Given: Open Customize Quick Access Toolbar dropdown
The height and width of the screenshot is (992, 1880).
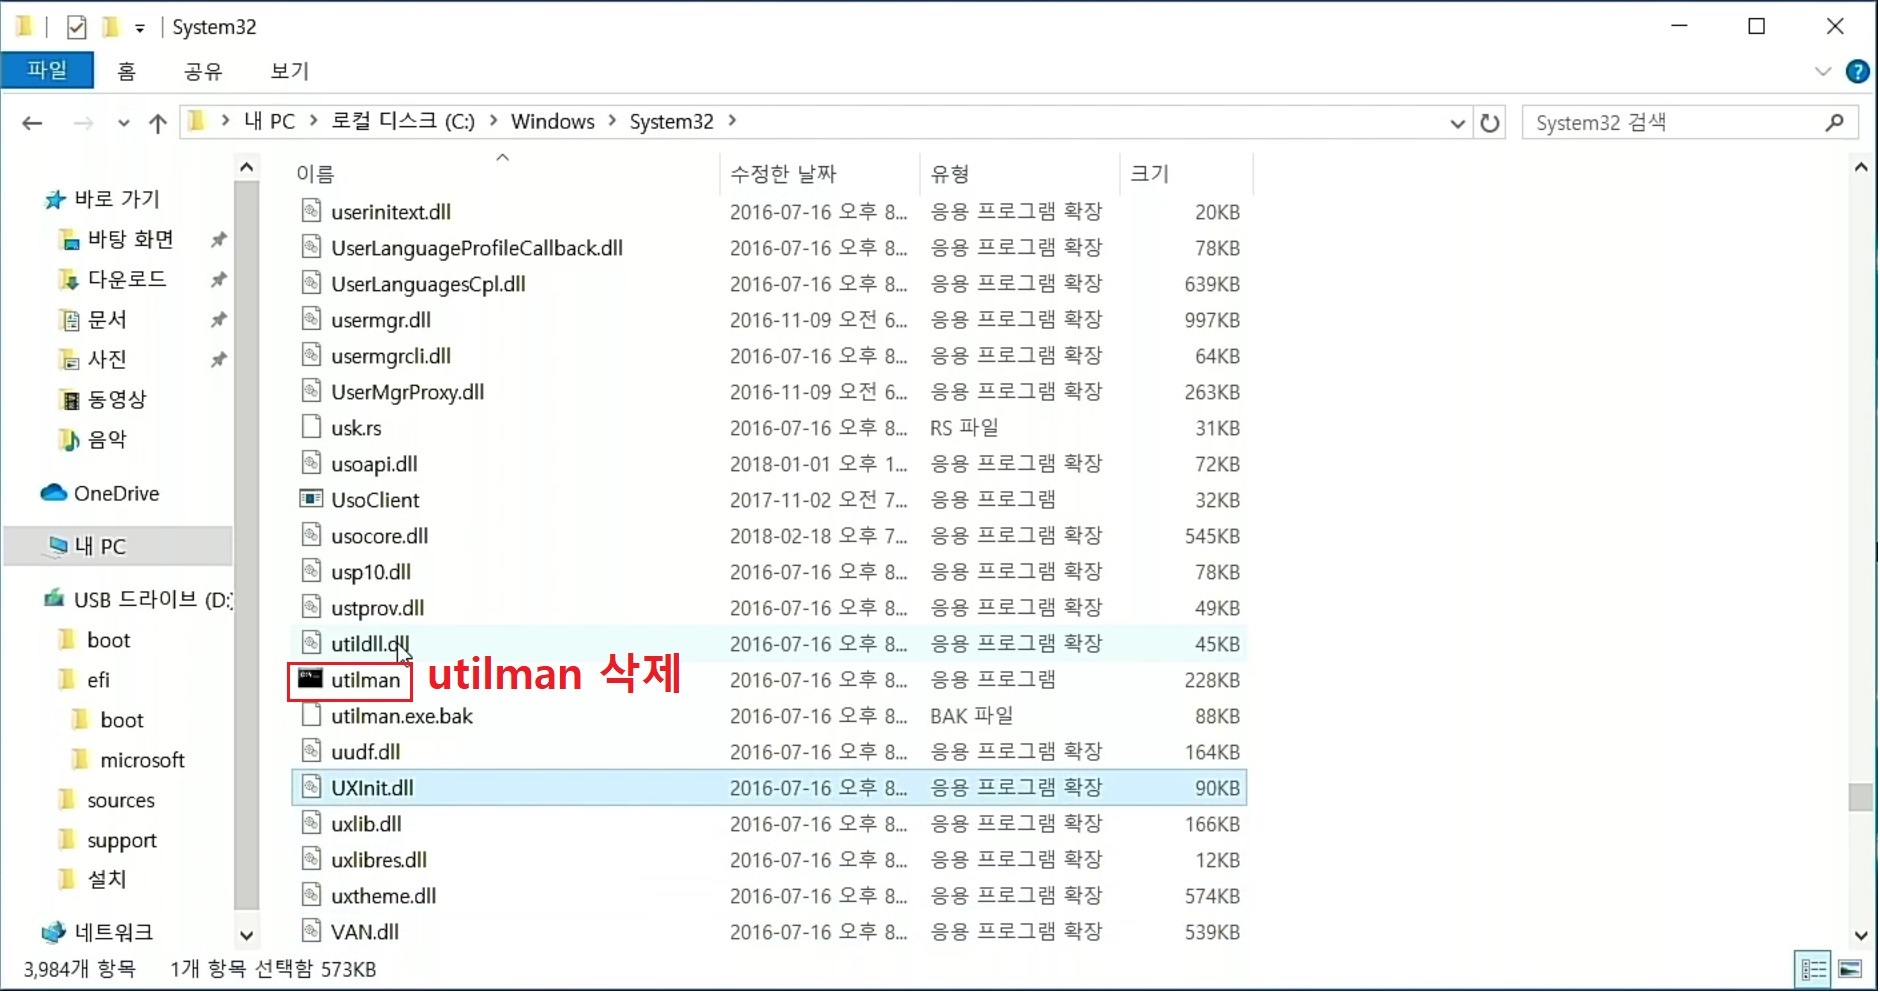Looking at the screenshot, I should pos(140,28).
